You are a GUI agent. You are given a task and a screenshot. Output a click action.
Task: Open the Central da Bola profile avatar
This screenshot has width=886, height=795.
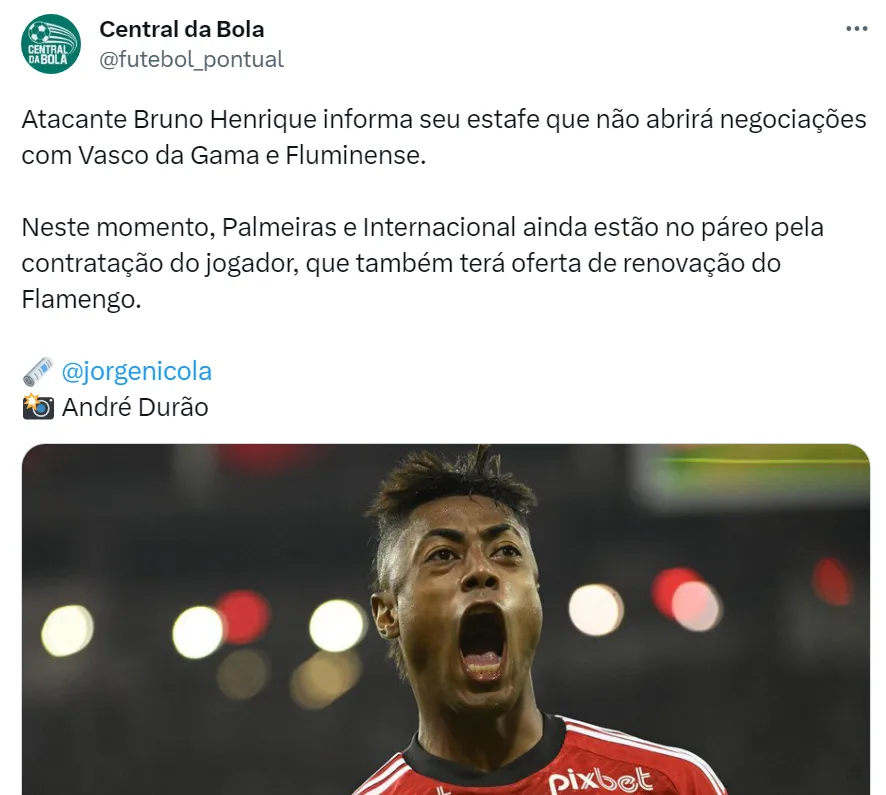tap(51, 44)
